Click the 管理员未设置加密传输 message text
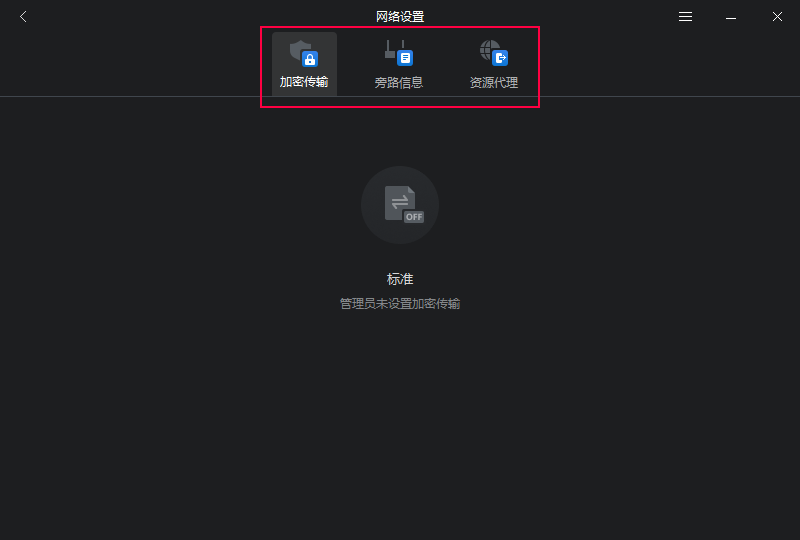The image size is (800, 540). point(400,304)
